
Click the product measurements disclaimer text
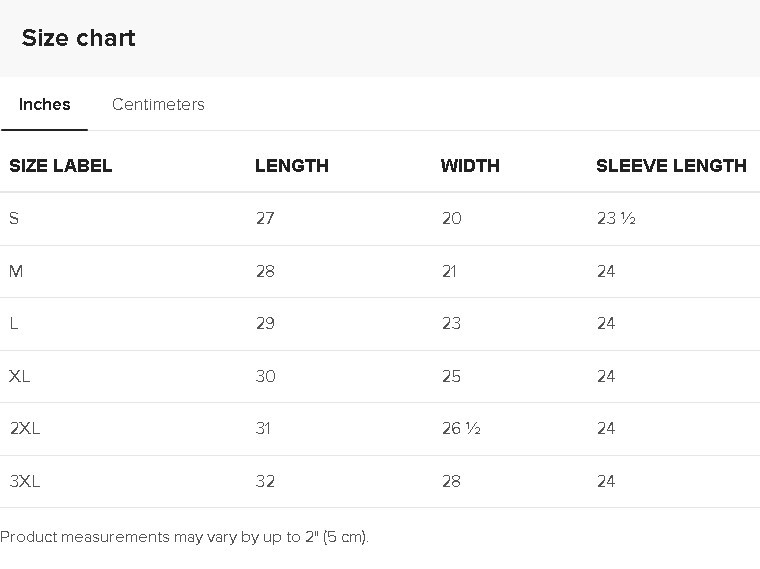pyautogui.click(x=185, y=537)
